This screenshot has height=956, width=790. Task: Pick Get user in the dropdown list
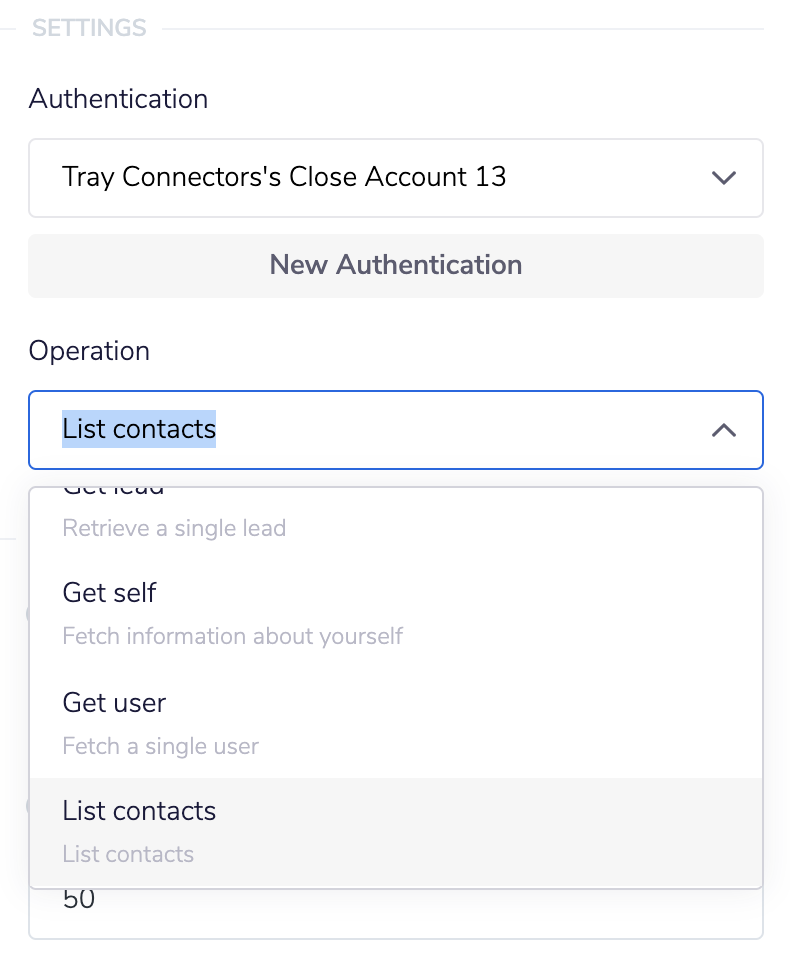tap(114, 702)
